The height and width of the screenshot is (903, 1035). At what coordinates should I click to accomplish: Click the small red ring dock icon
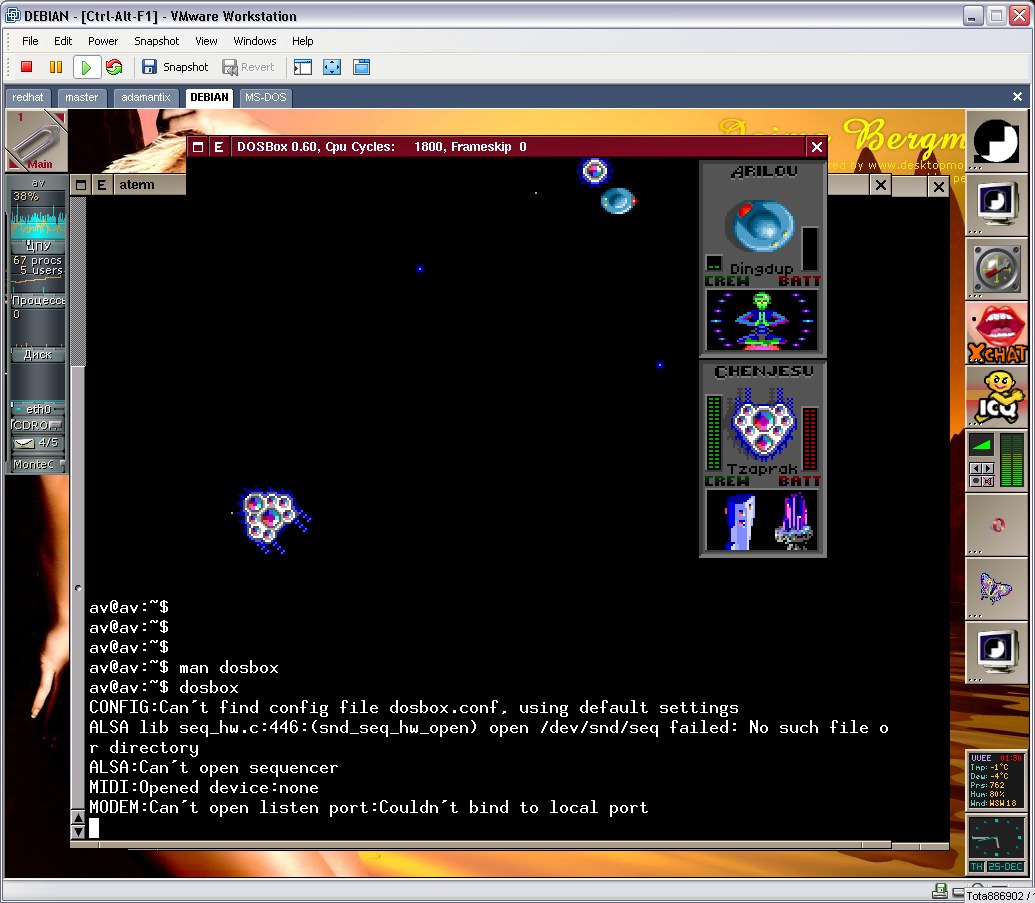997,525
